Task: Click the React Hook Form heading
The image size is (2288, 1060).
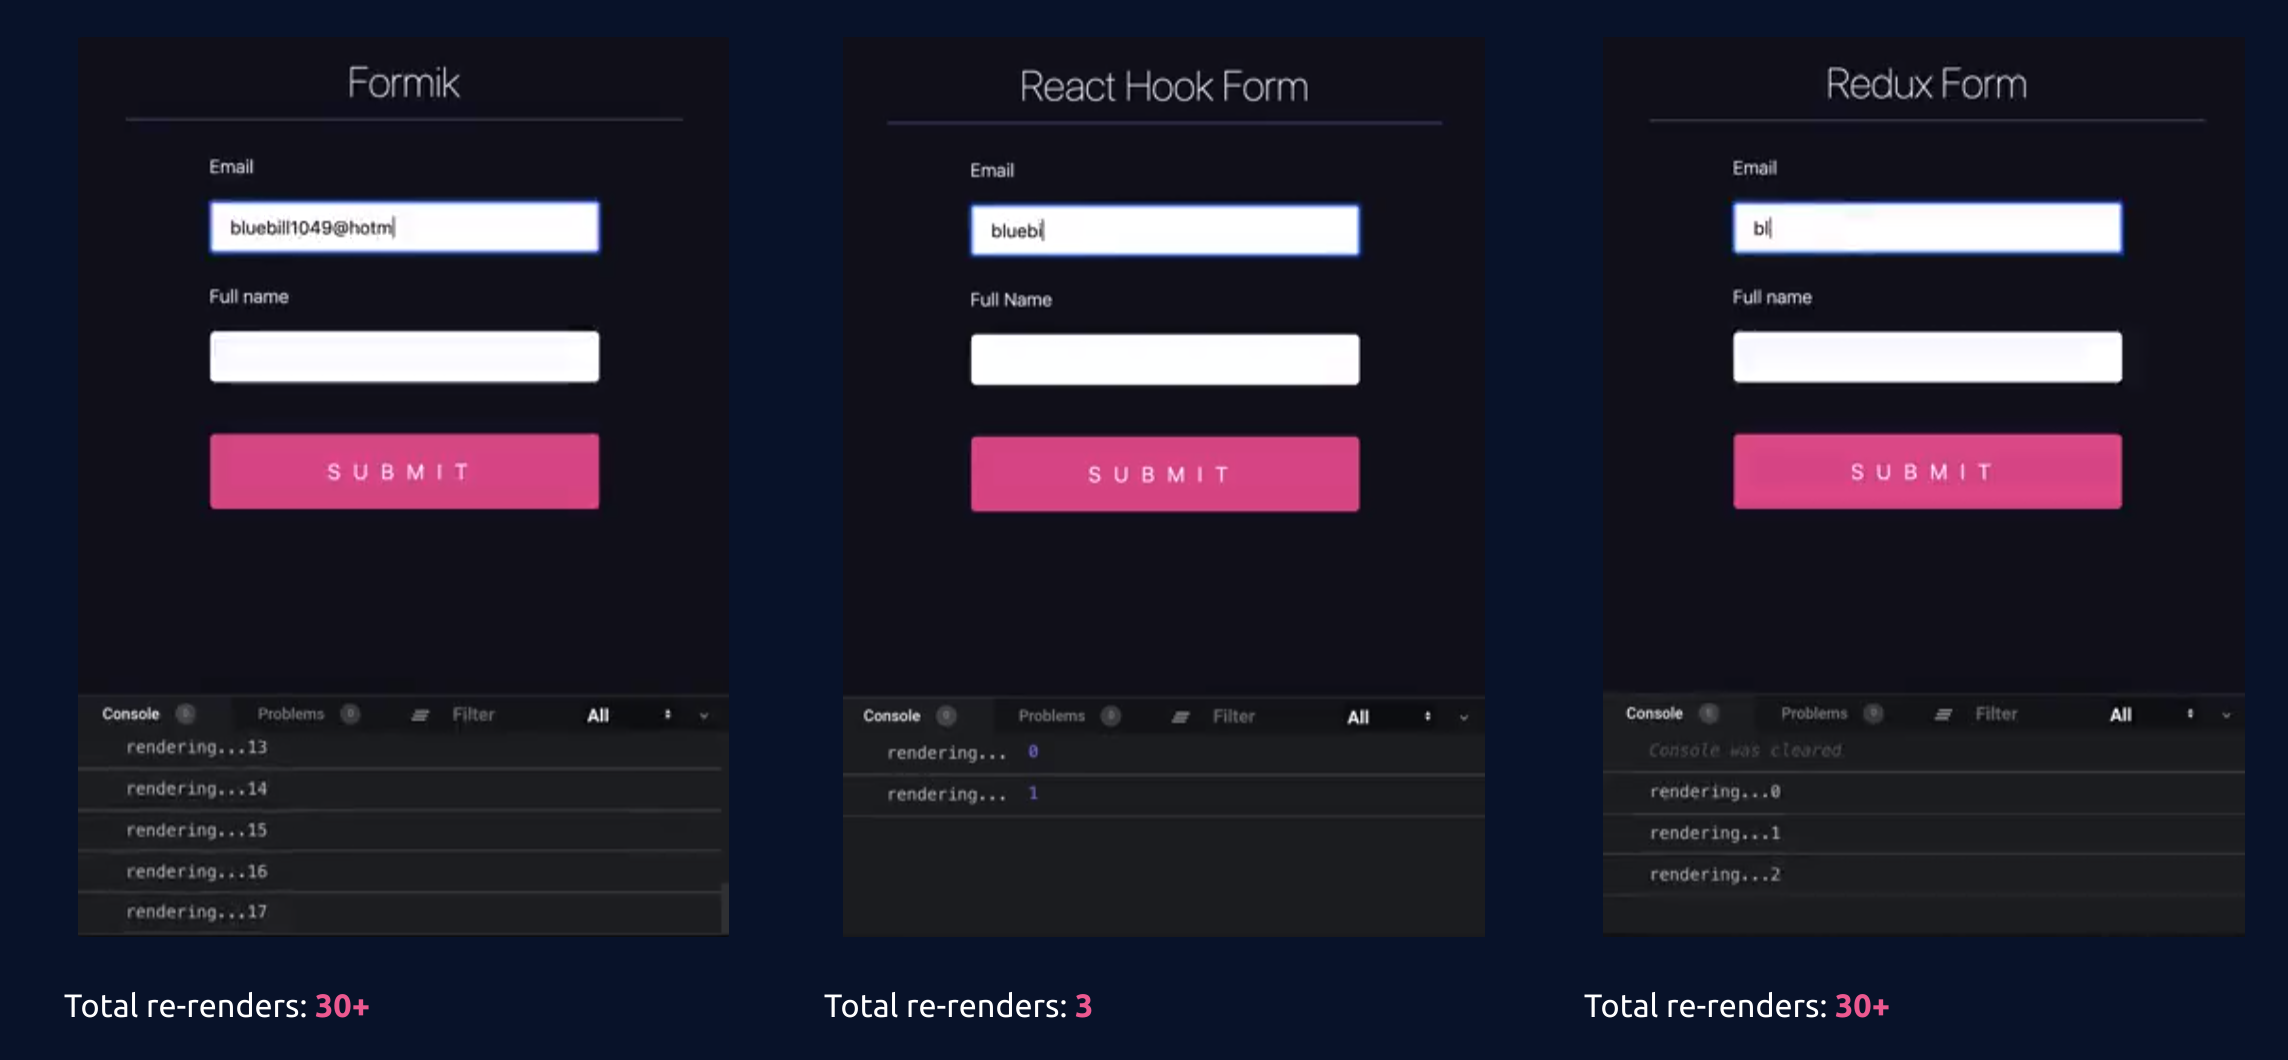Action: pyautogui.click(x=1164, y=87)
